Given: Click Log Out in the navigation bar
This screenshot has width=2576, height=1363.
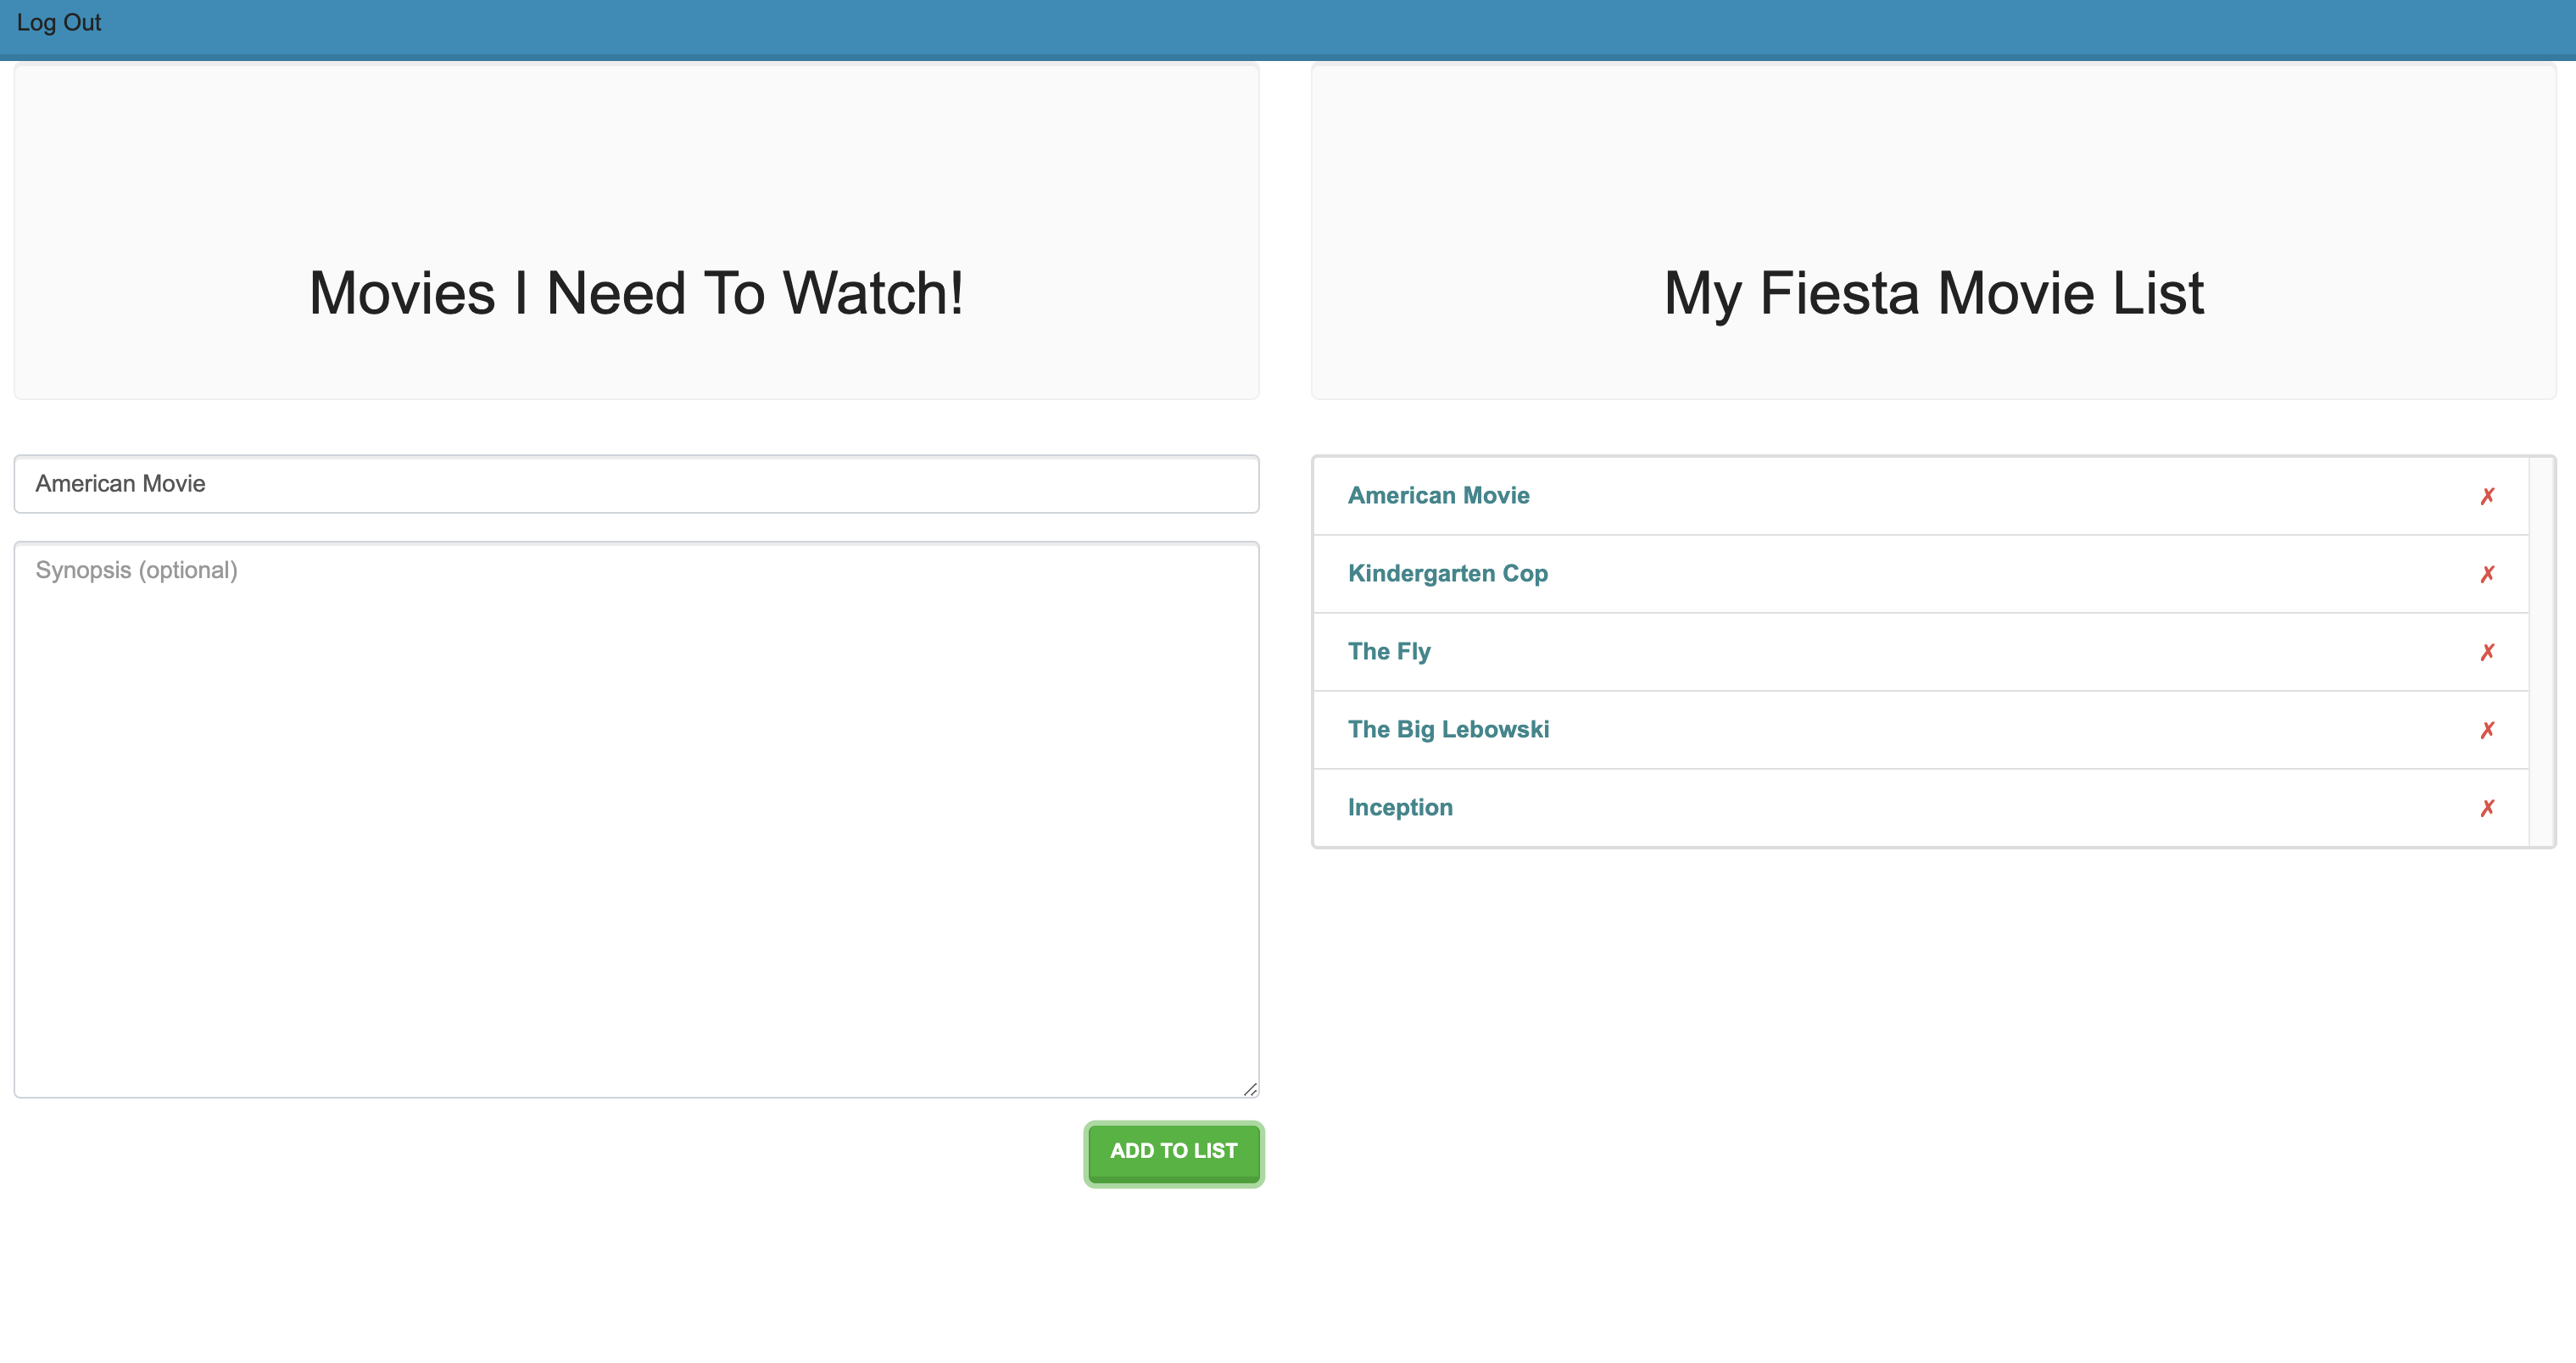Looking at the screenshot, I should coord(58,22).
